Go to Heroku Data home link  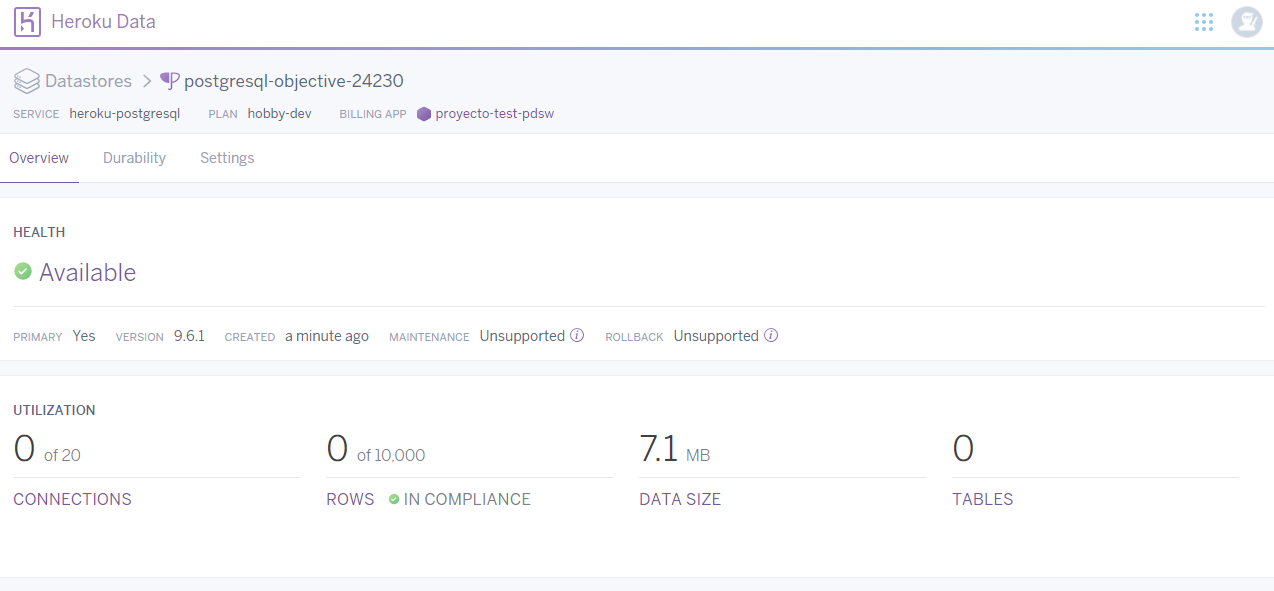click(x=103, y=21)
